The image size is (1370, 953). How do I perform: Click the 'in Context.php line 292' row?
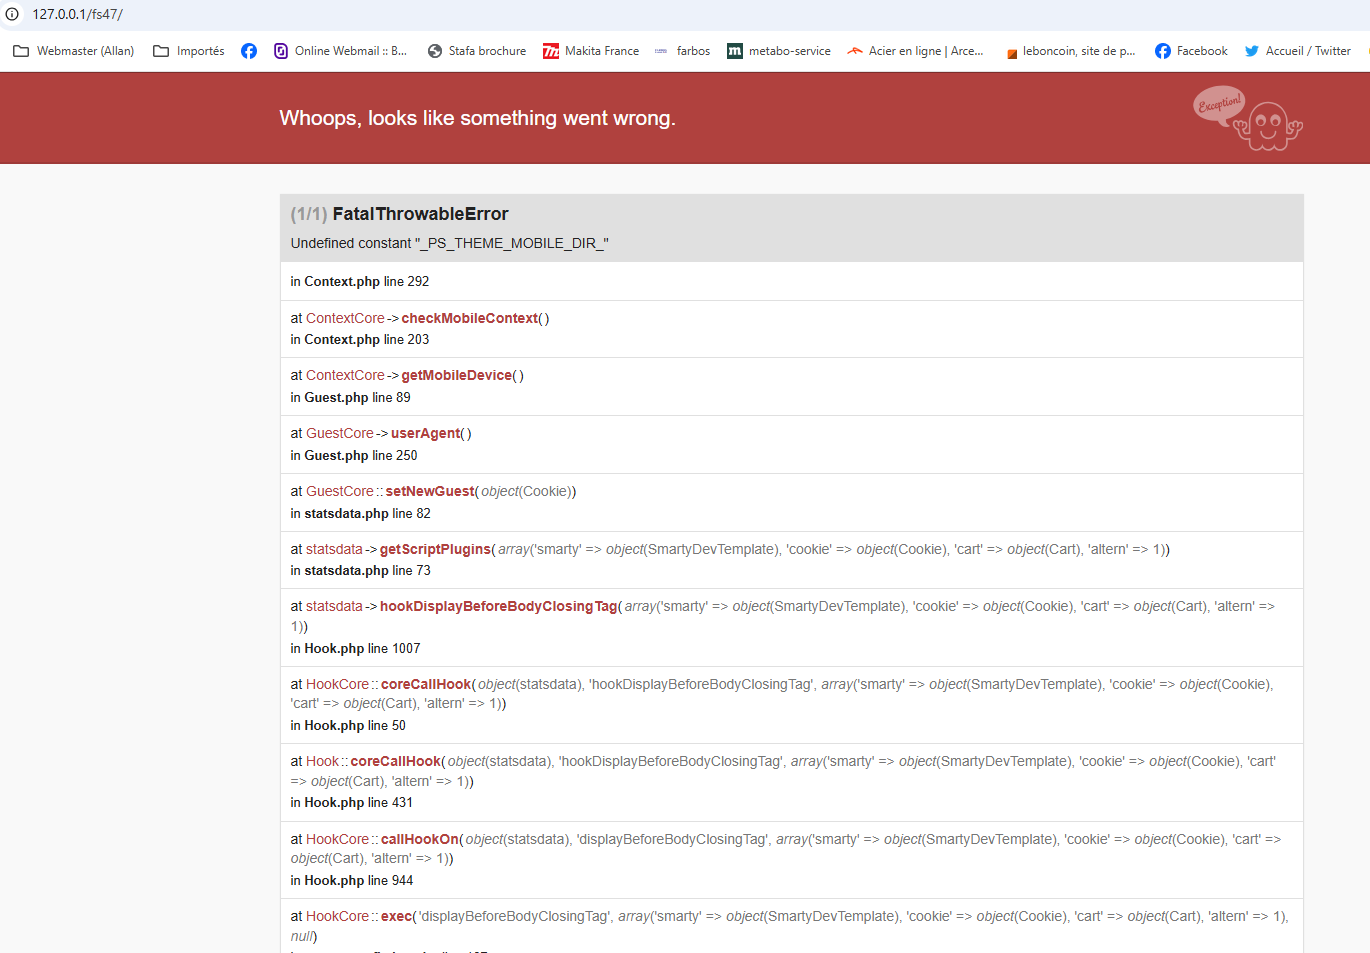(x=792, y=281)
